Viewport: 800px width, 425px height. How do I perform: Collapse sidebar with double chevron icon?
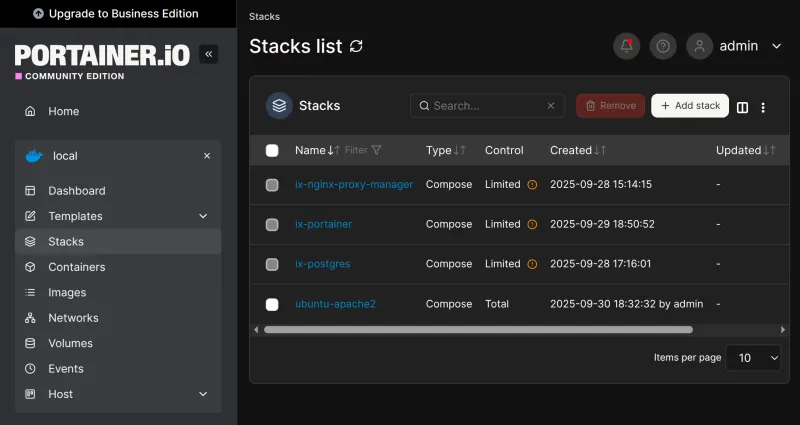coord(208,54)
